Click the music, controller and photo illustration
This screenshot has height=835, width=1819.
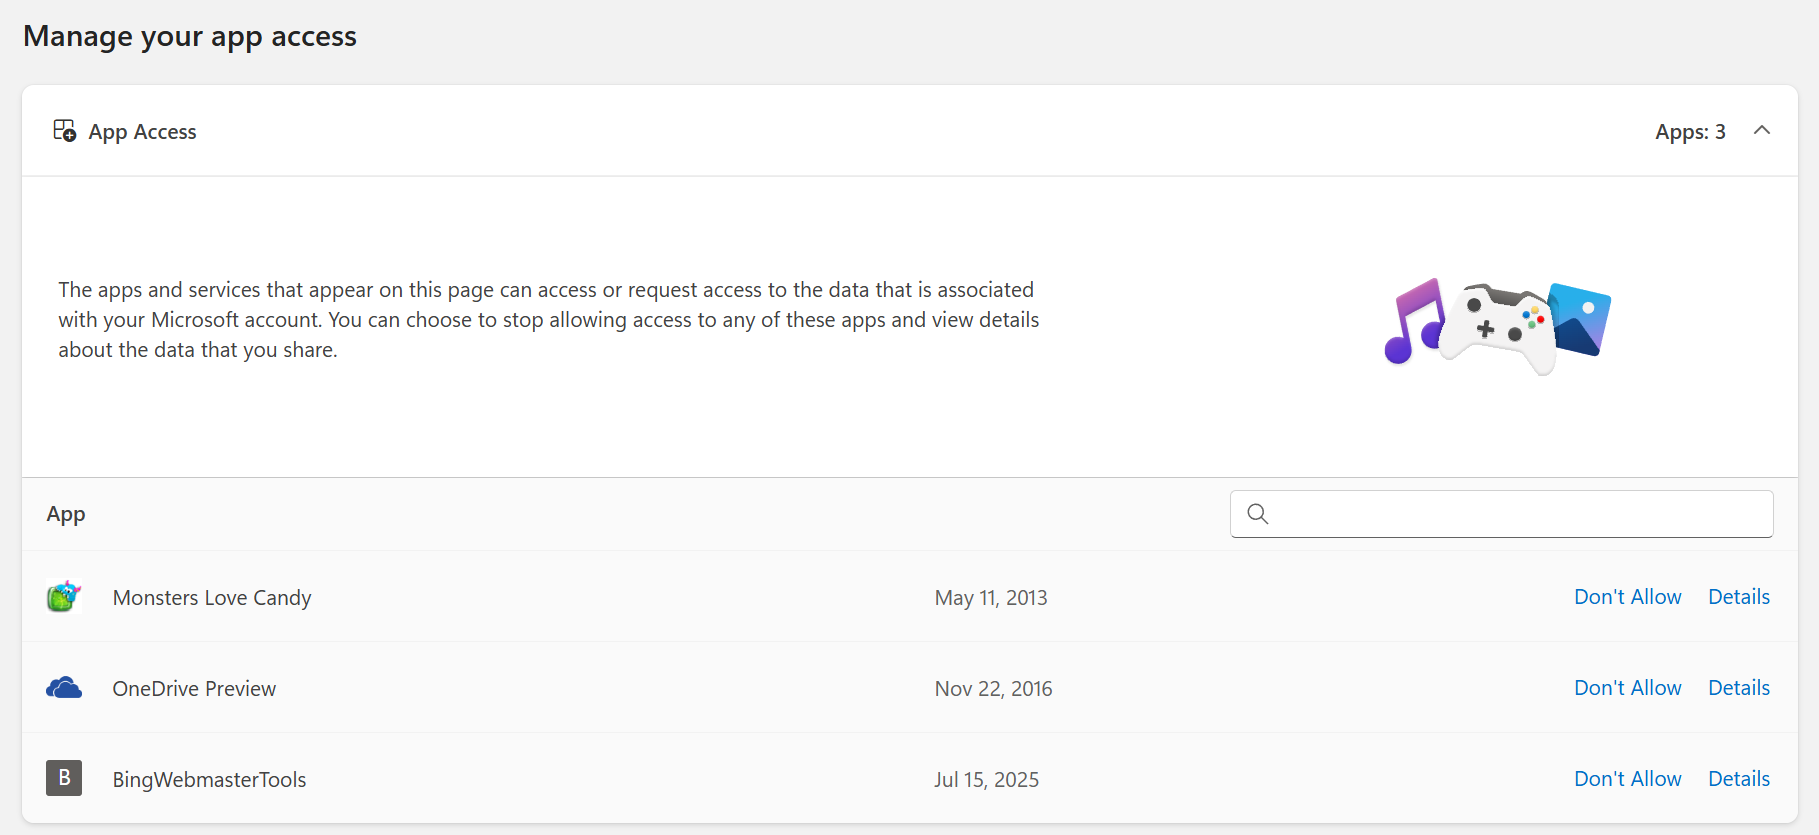tap(1497, 326)
